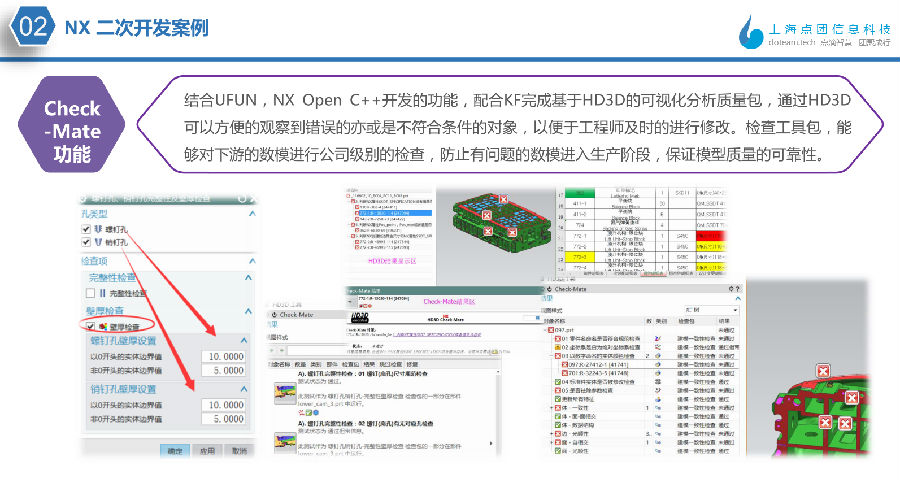Toggle the 销钉孔 checkbox
Viewport: 900px width, 480px height.
[x=85, y=242]
